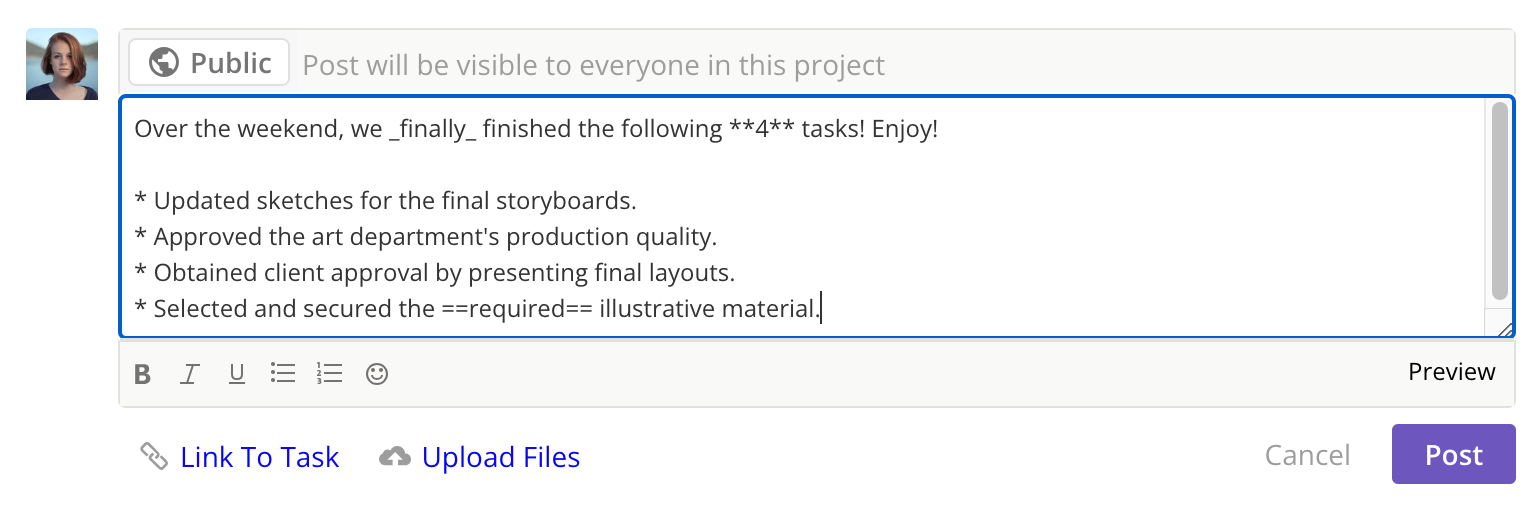Toggle bold formatting in the editor toolbar
This screenshot has height=516, width=1530.
(x=143, y=374)
